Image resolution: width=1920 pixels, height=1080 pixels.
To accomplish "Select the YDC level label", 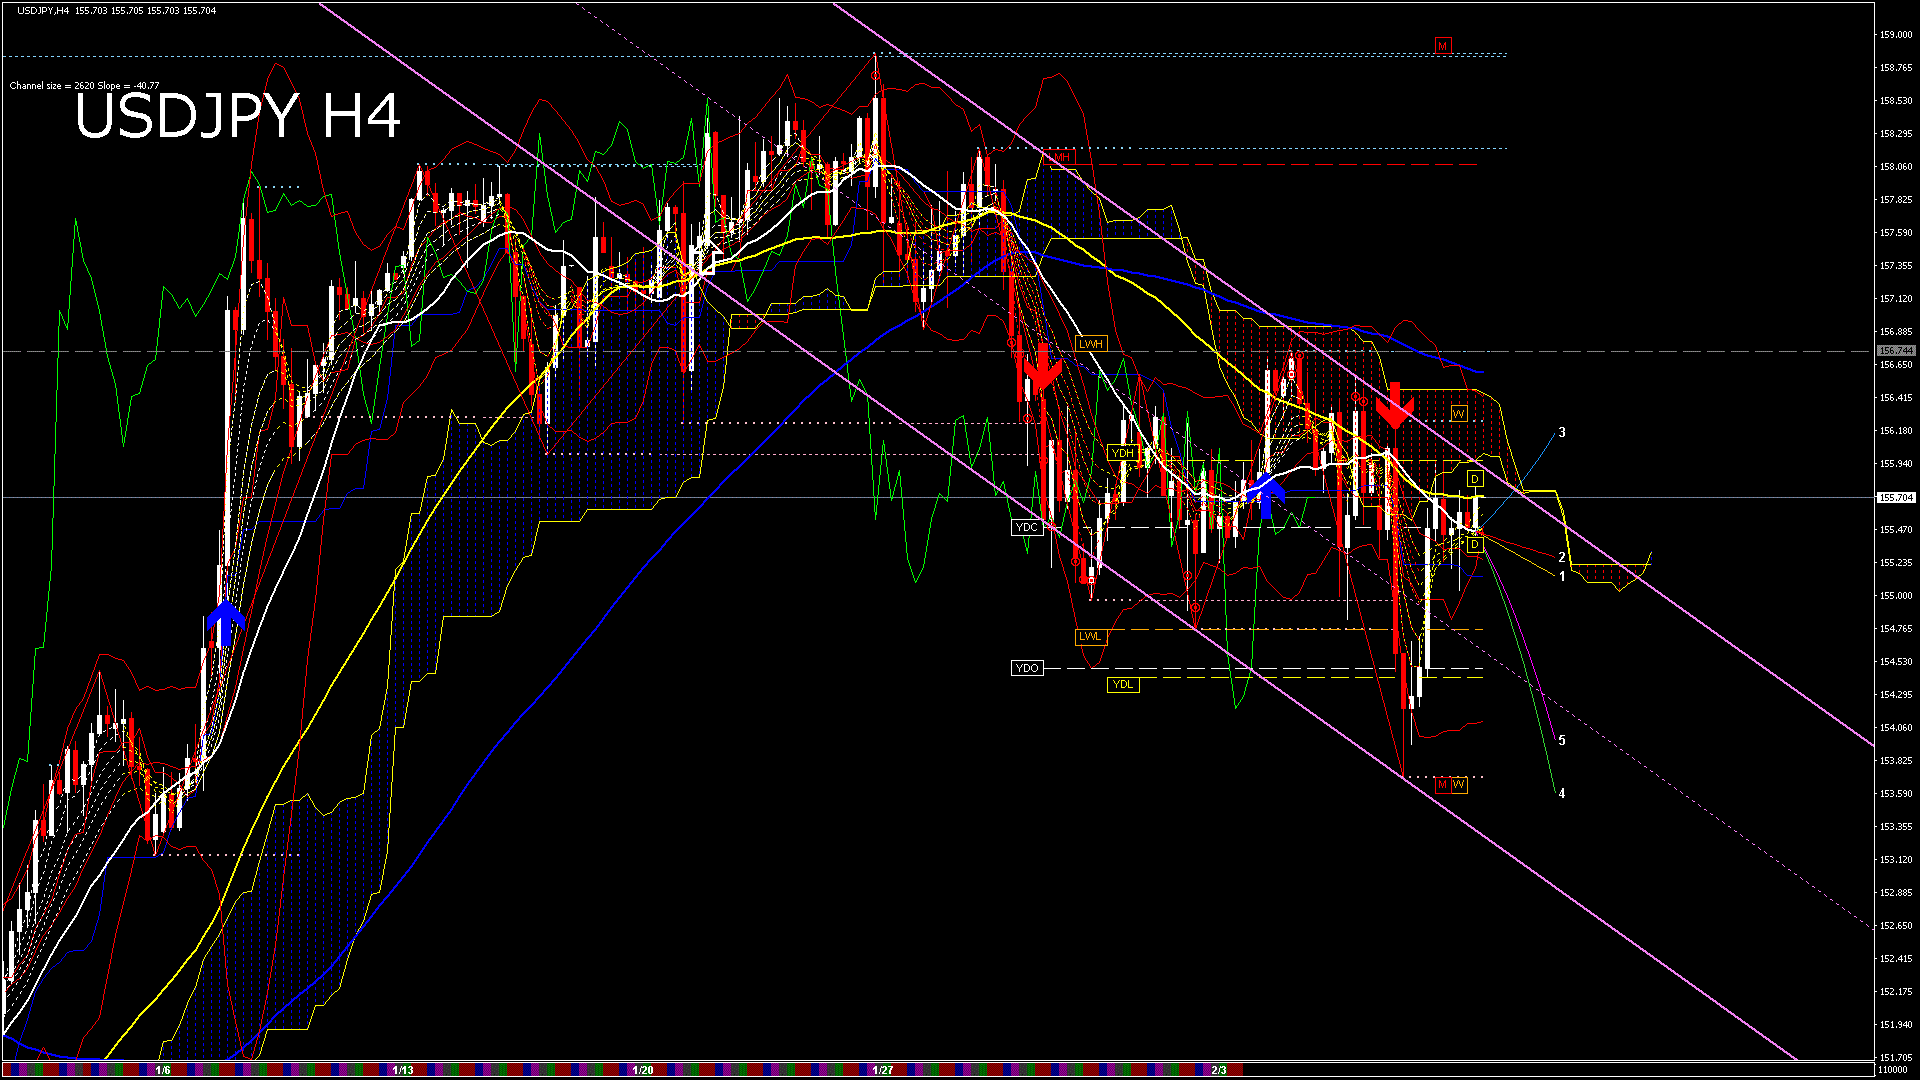I will [1027, 527].
